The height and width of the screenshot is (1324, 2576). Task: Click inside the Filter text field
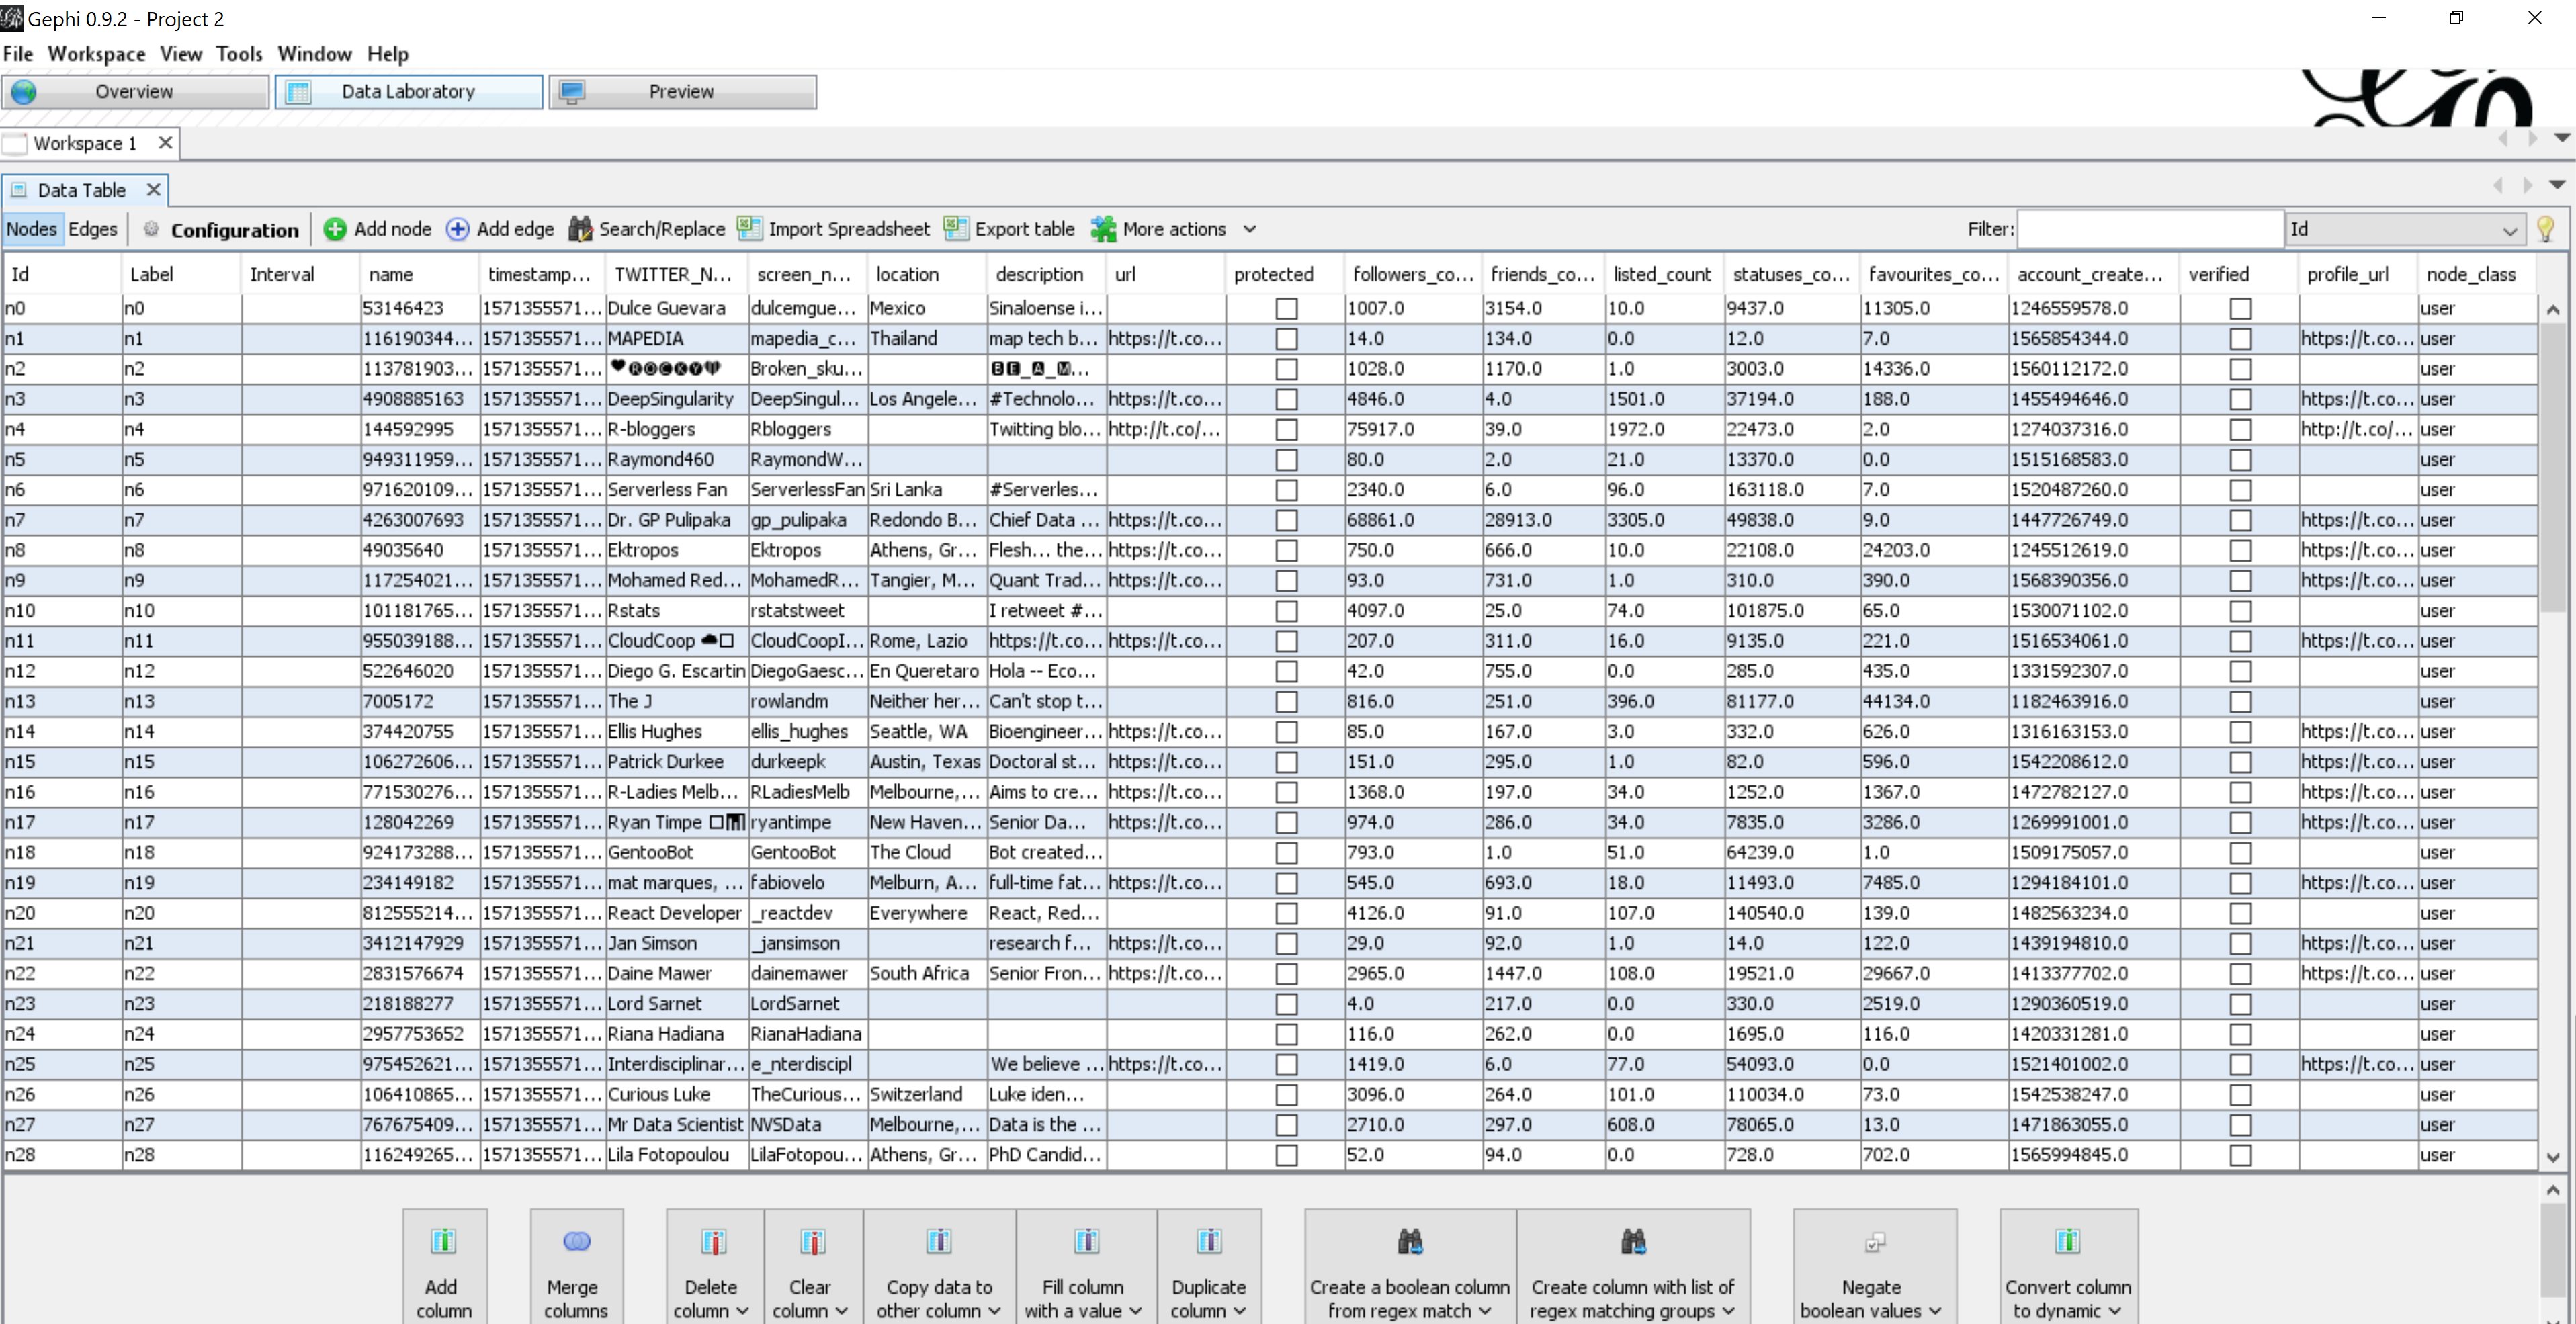(x=2149, y=229)
